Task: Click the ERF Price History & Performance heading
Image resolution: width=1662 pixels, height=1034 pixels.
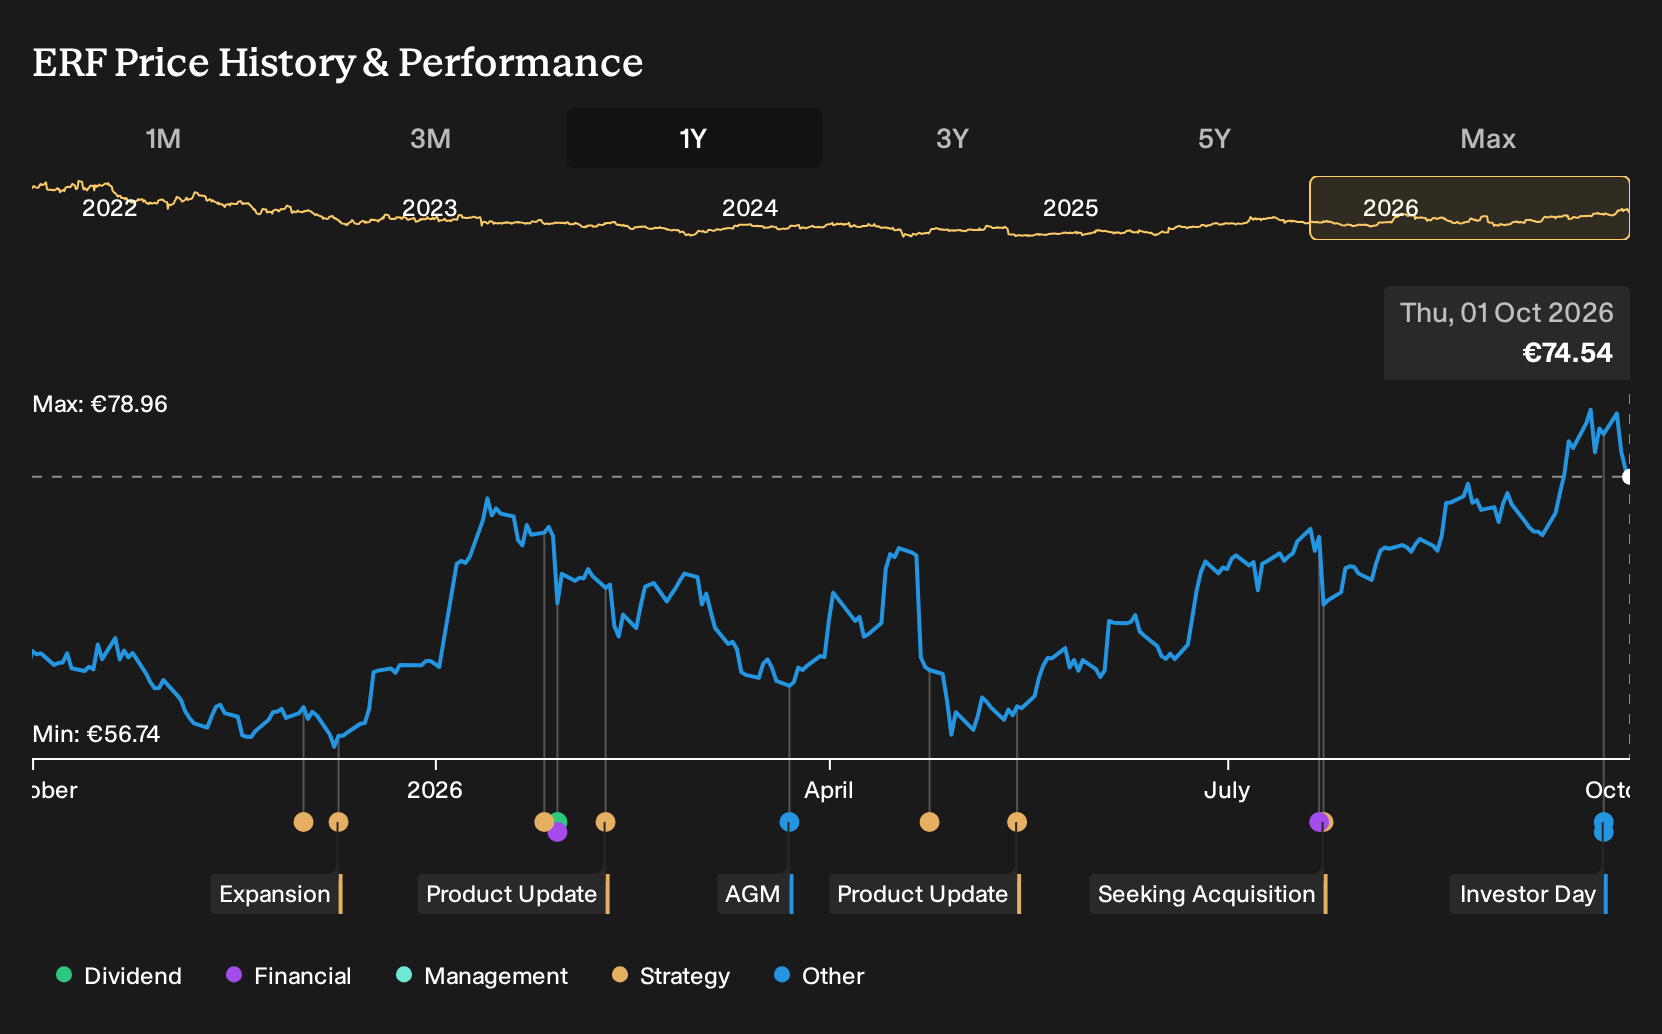Action: 338,62
